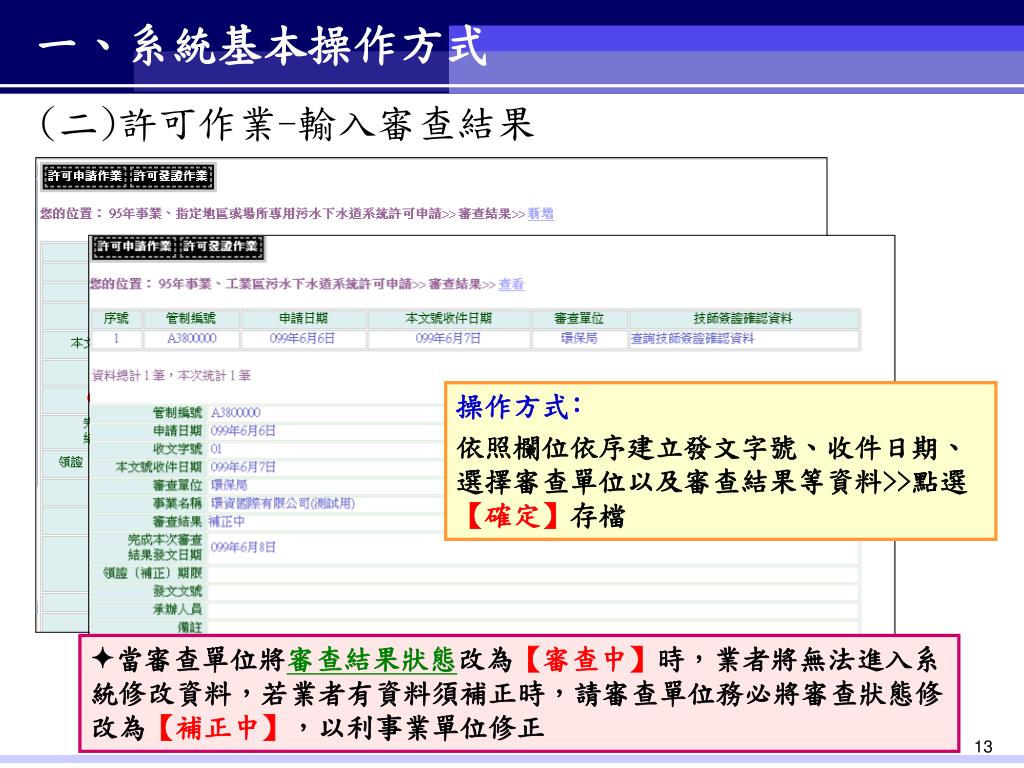Click the 序號 column header
Viewport: 1024px width, 768px height.
click(116, 319)
